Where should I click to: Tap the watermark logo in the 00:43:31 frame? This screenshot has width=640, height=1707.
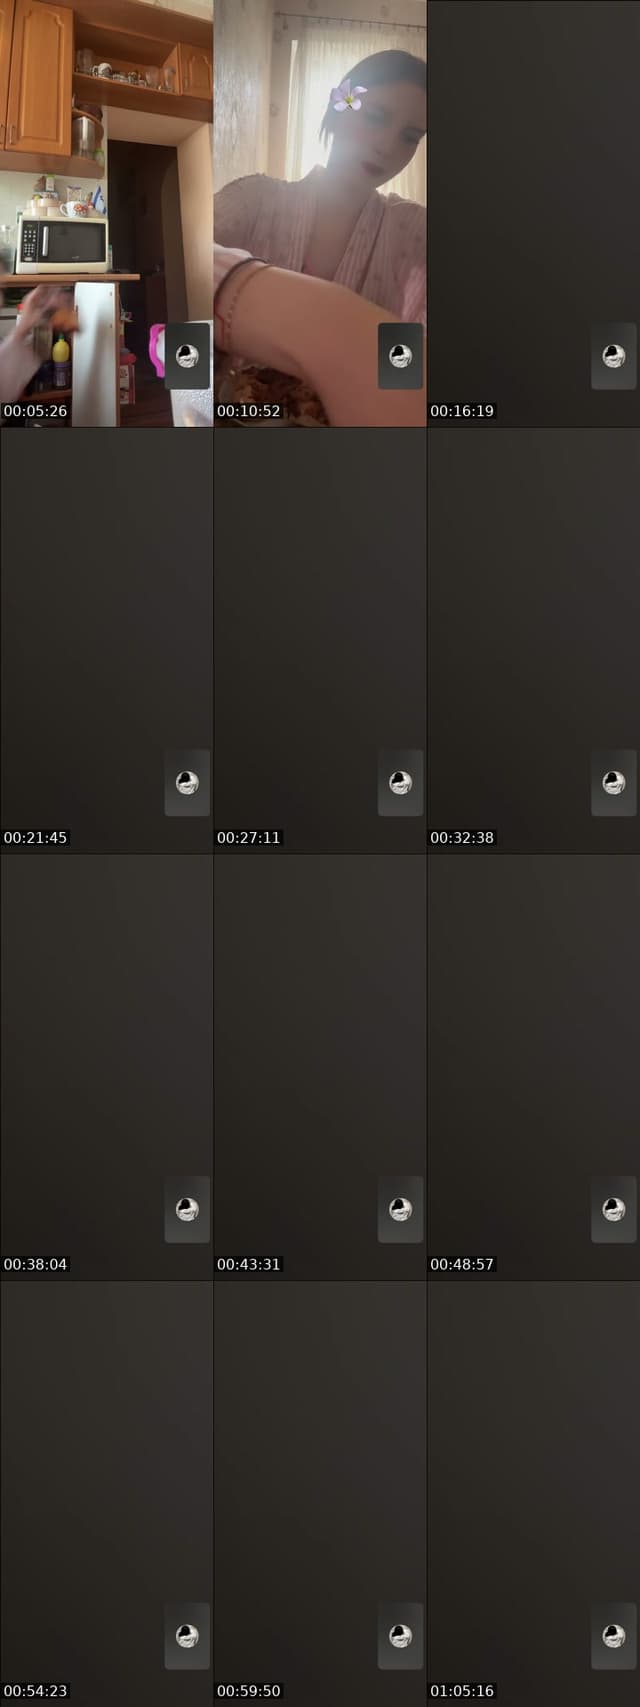(x=400, y=1210)
